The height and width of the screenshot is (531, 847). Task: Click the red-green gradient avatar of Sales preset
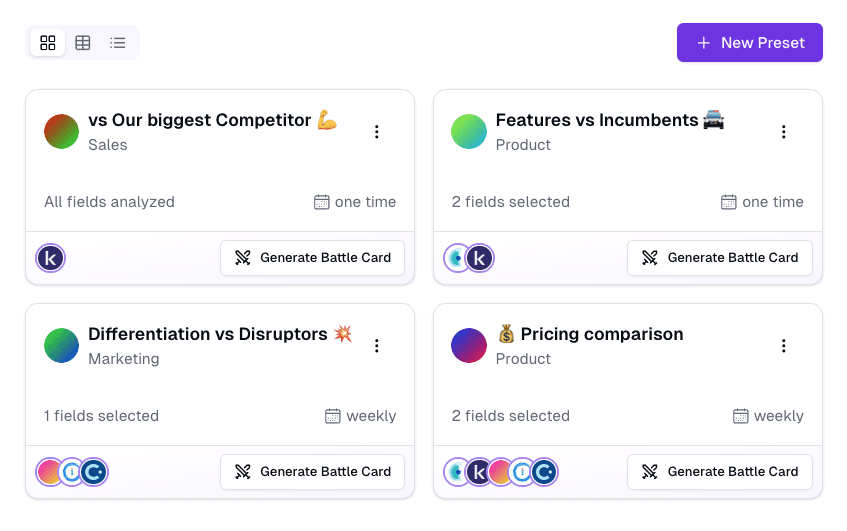[62, 131]
